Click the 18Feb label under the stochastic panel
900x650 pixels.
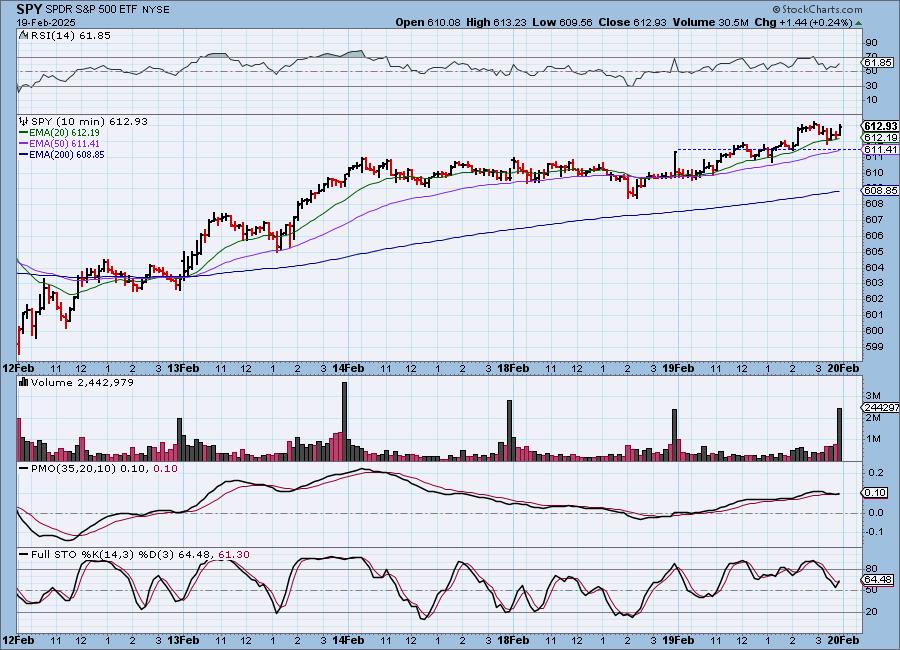click(x=513, y=640)
